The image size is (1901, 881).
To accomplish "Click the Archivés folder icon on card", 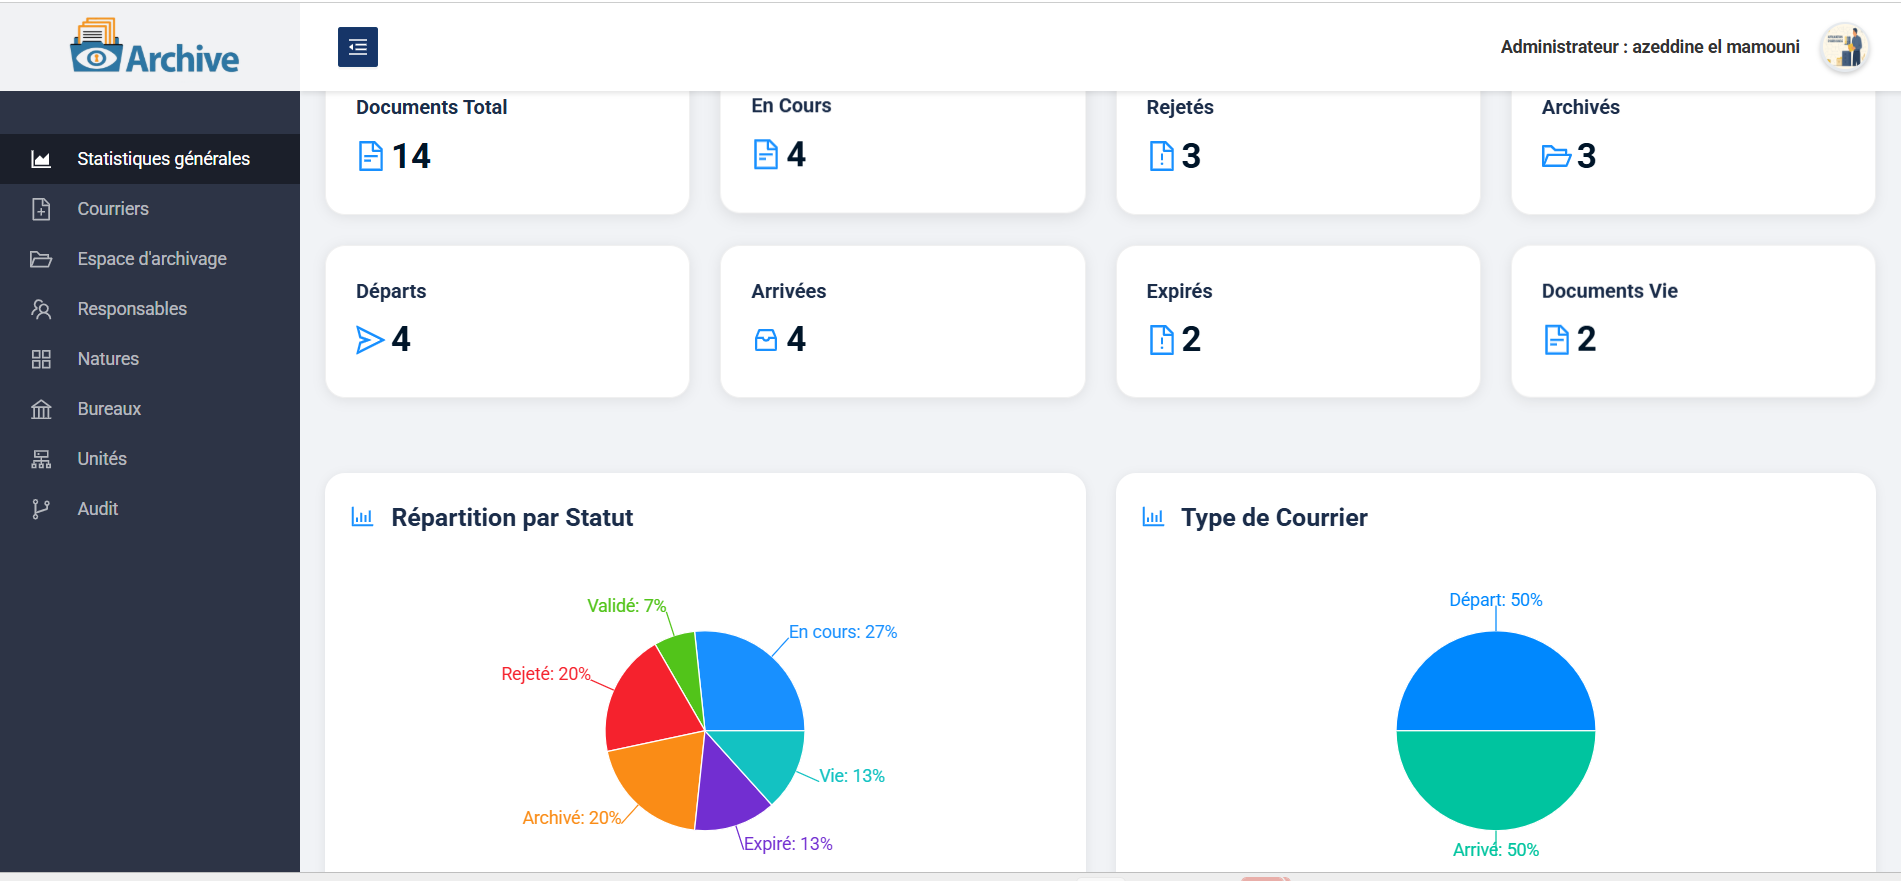I will coord(1556,156).
